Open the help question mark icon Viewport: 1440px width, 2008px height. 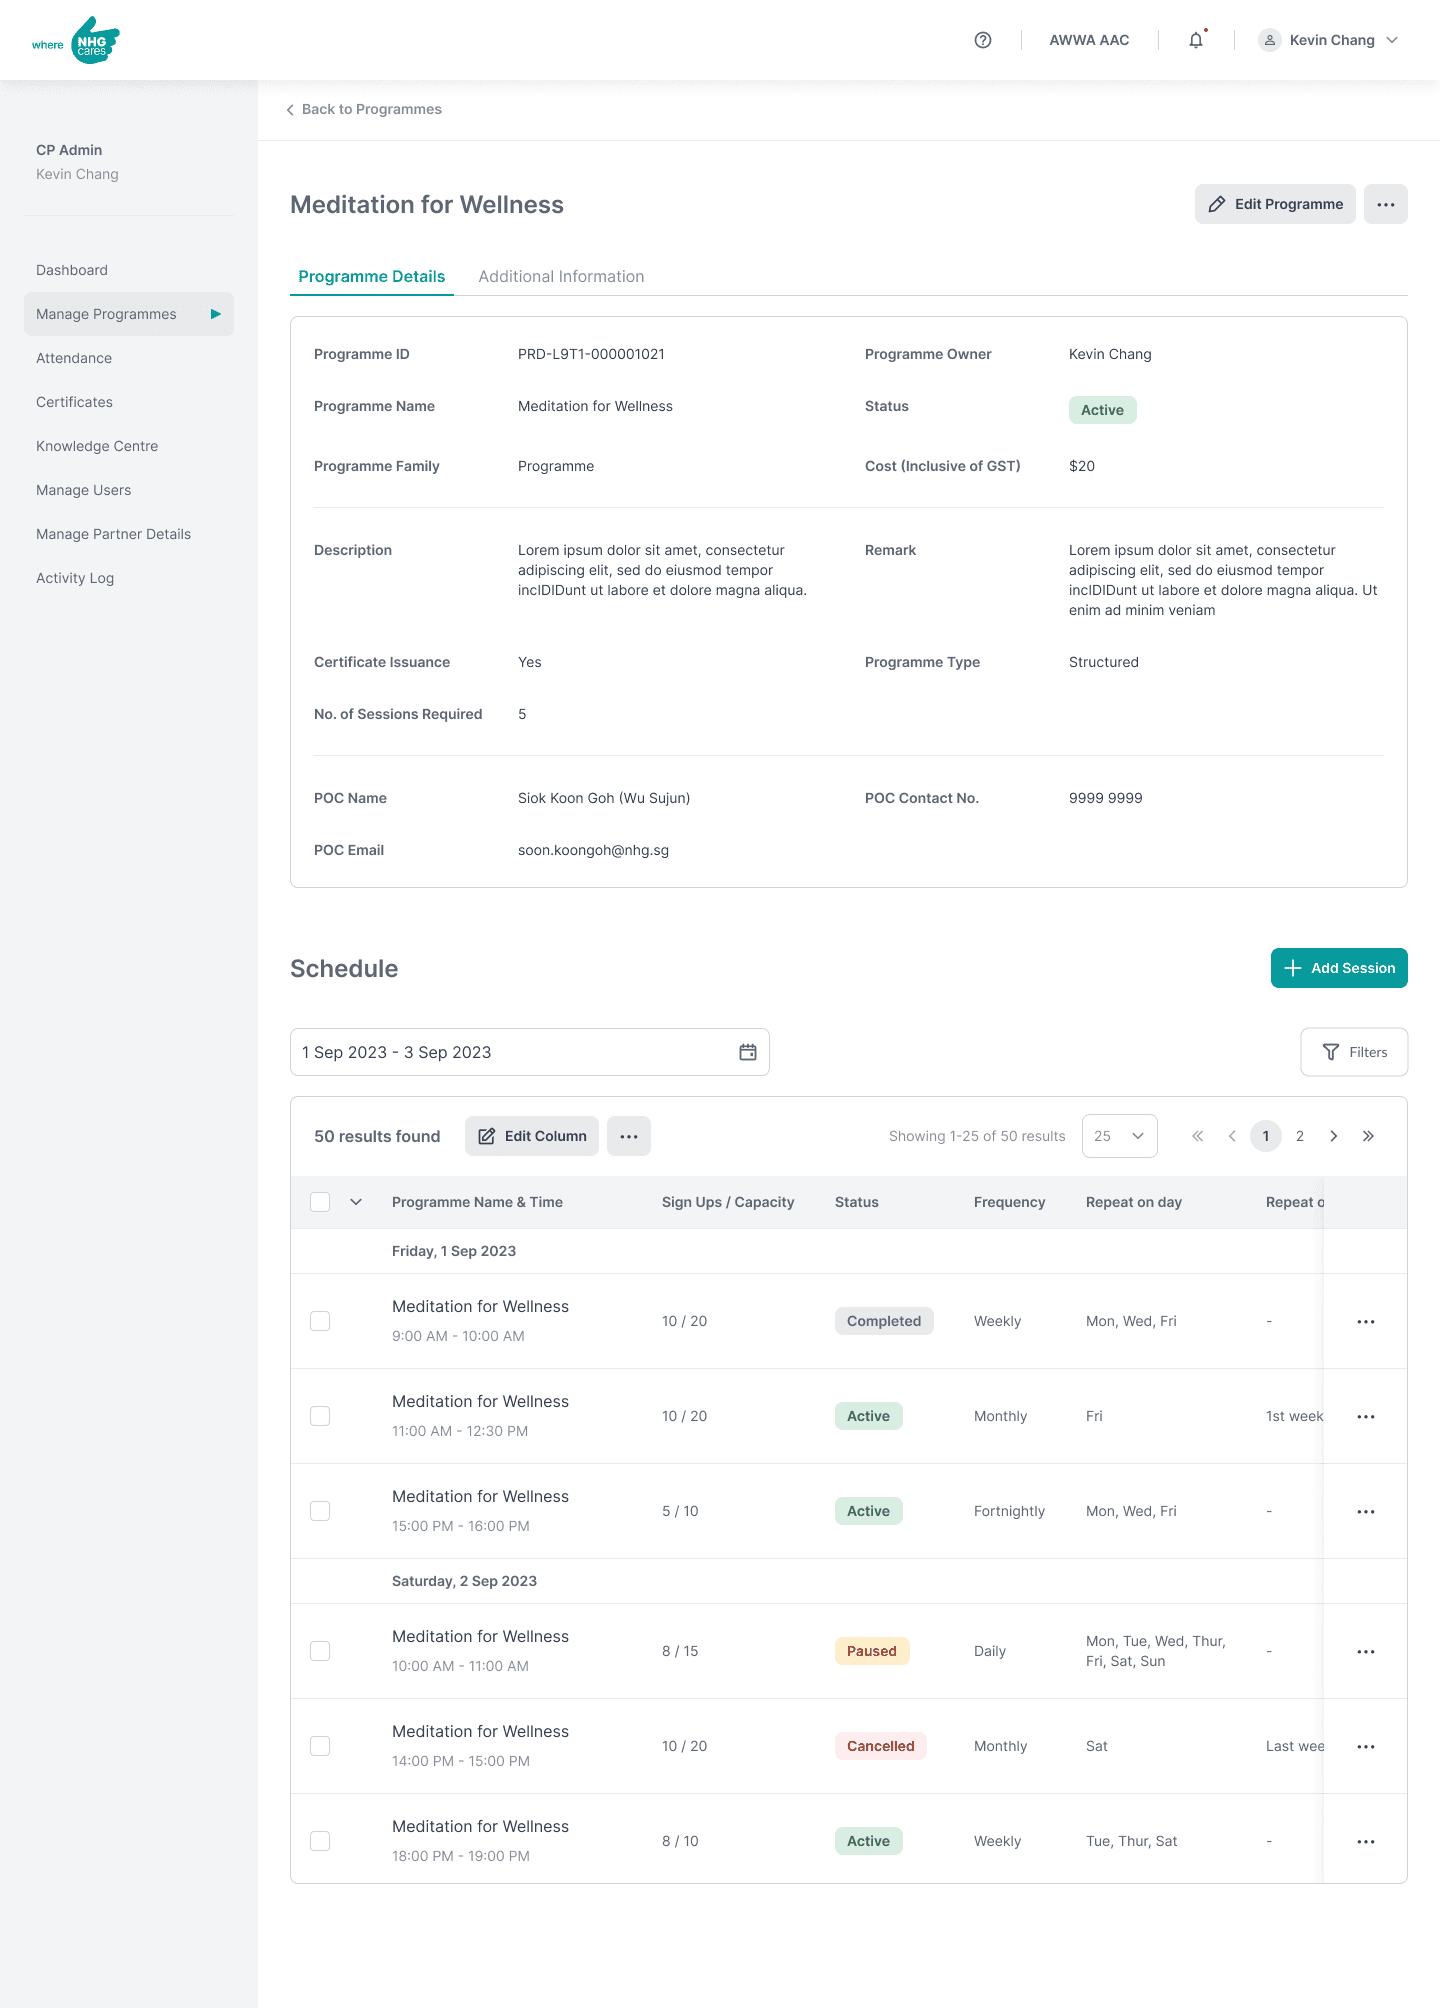pos(983,40)
